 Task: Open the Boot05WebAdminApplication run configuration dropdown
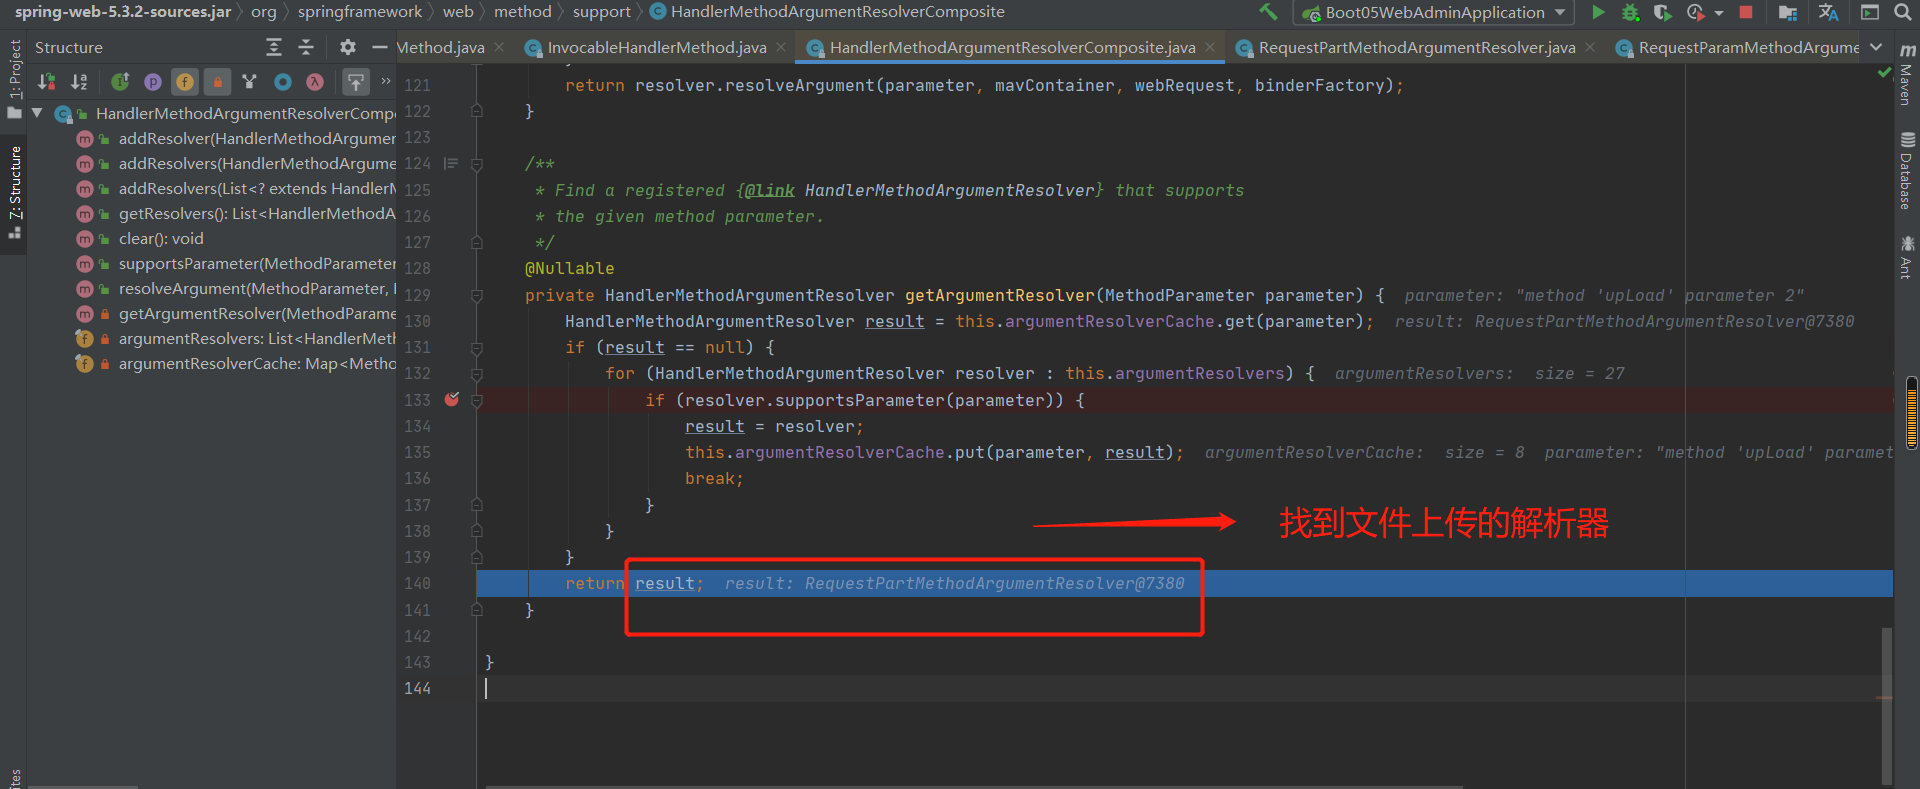click(1434, 12)
